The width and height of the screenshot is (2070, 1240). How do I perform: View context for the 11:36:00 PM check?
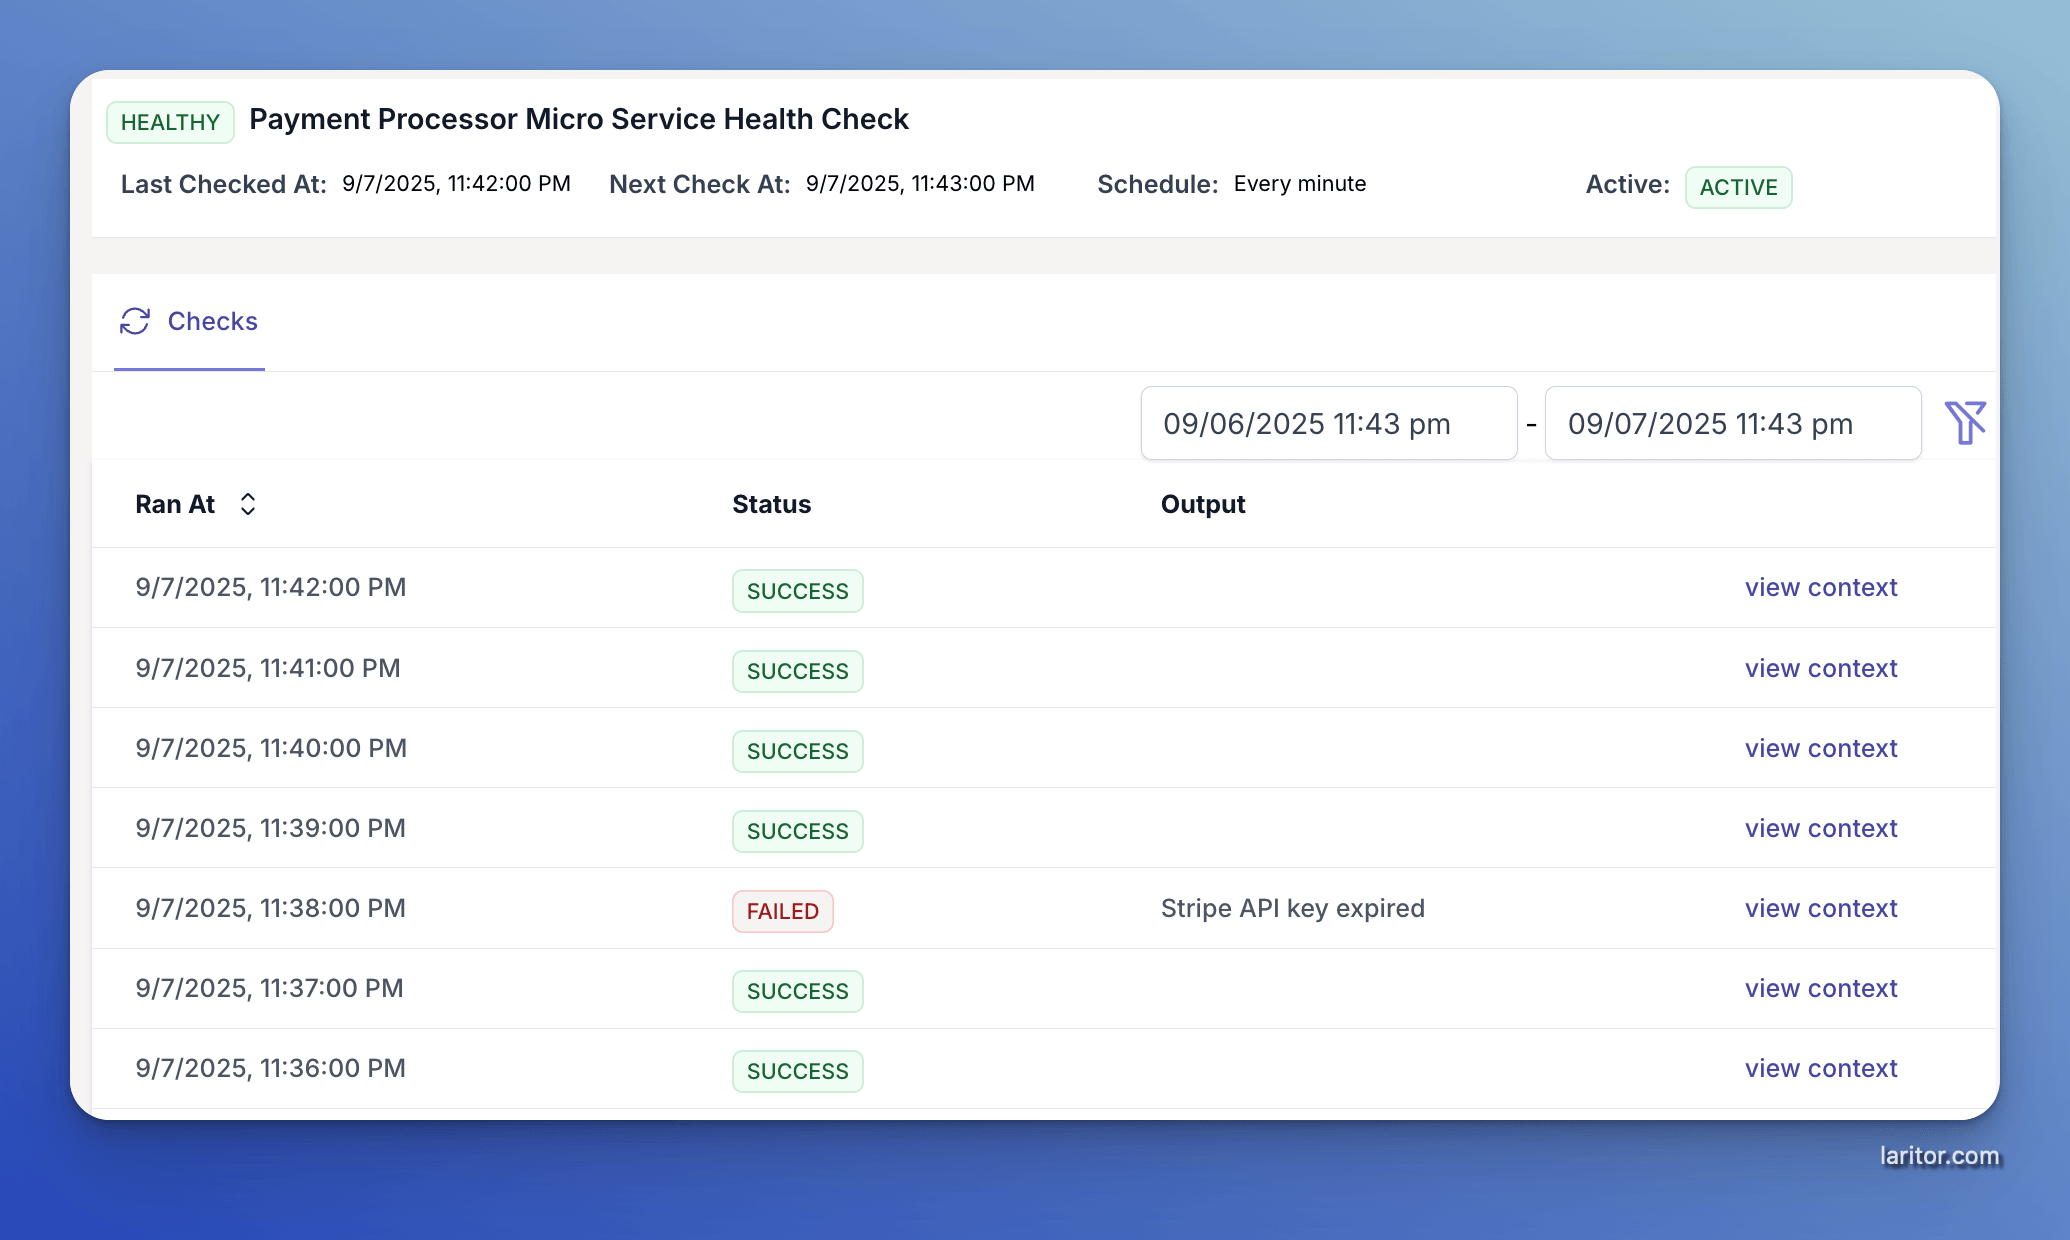[1821, 1068]
